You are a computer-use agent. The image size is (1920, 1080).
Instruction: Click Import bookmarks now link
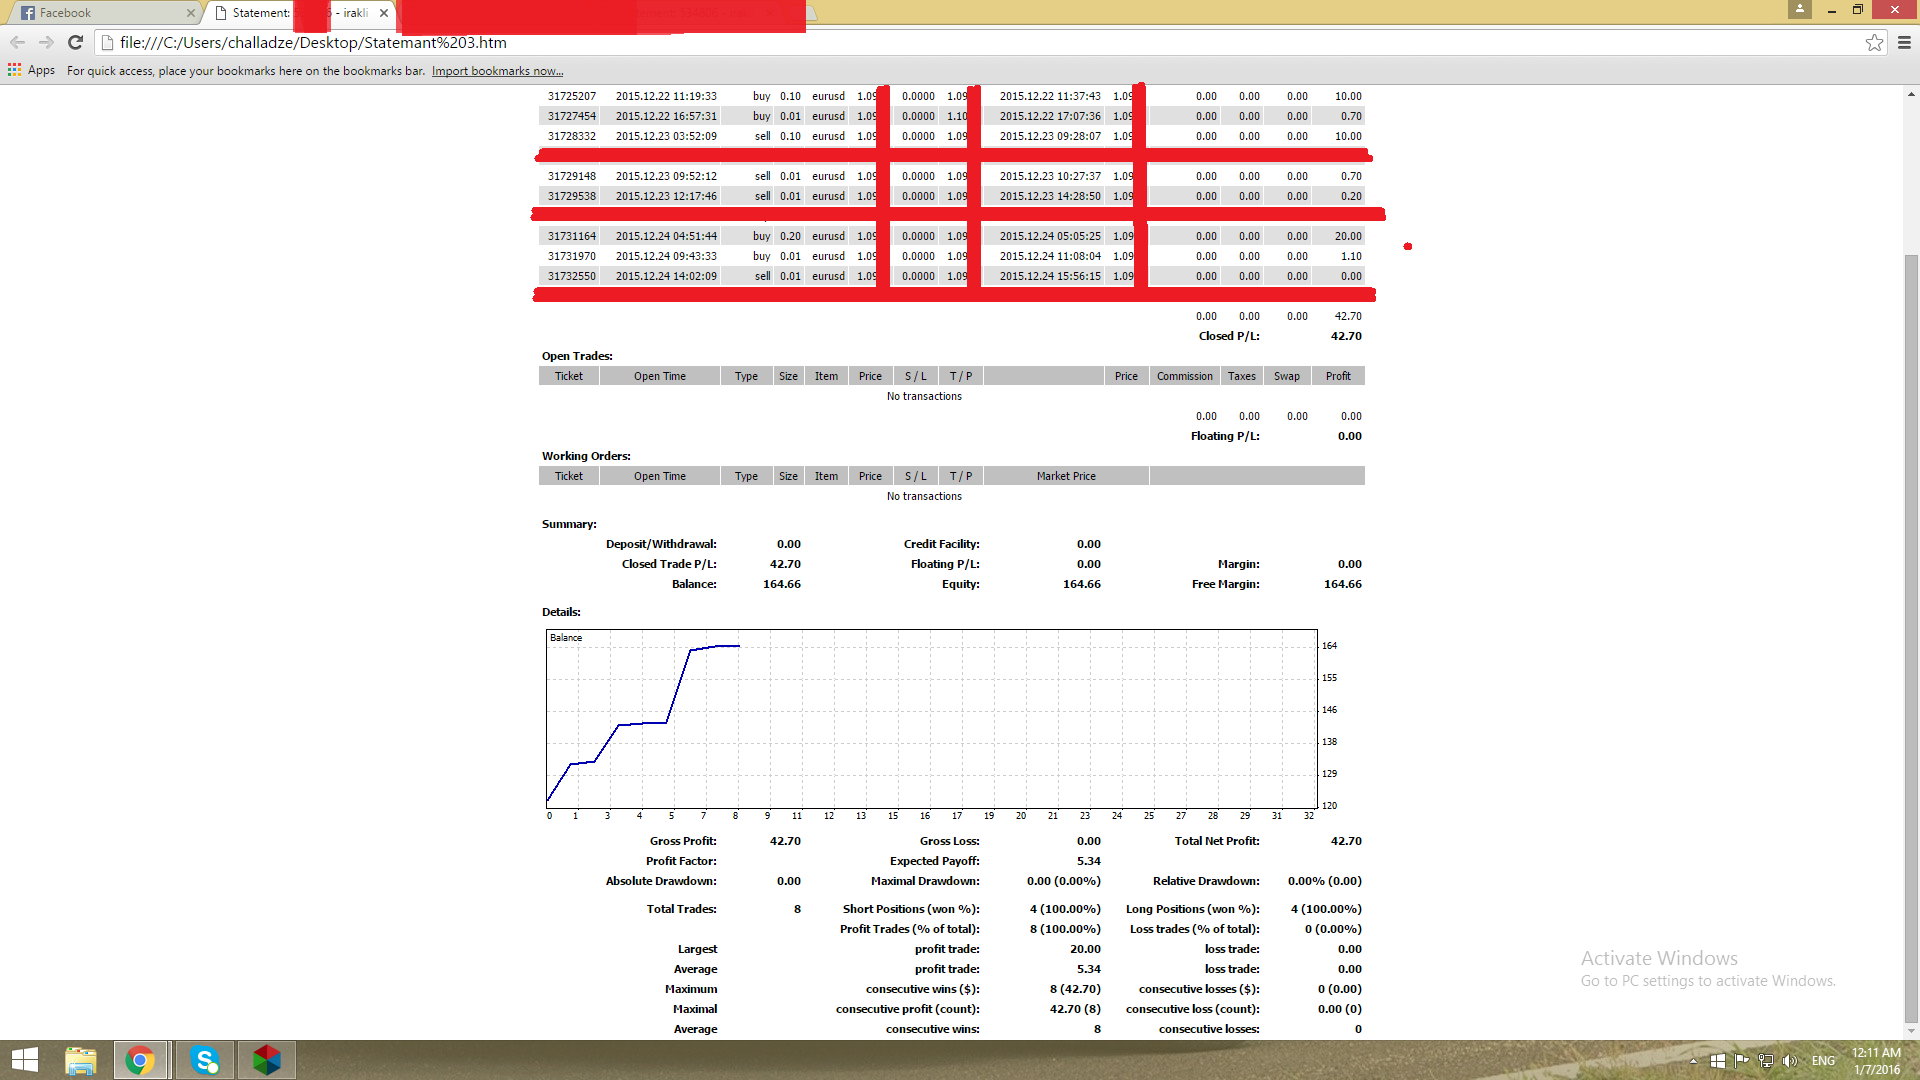click(x=497, y=71)
